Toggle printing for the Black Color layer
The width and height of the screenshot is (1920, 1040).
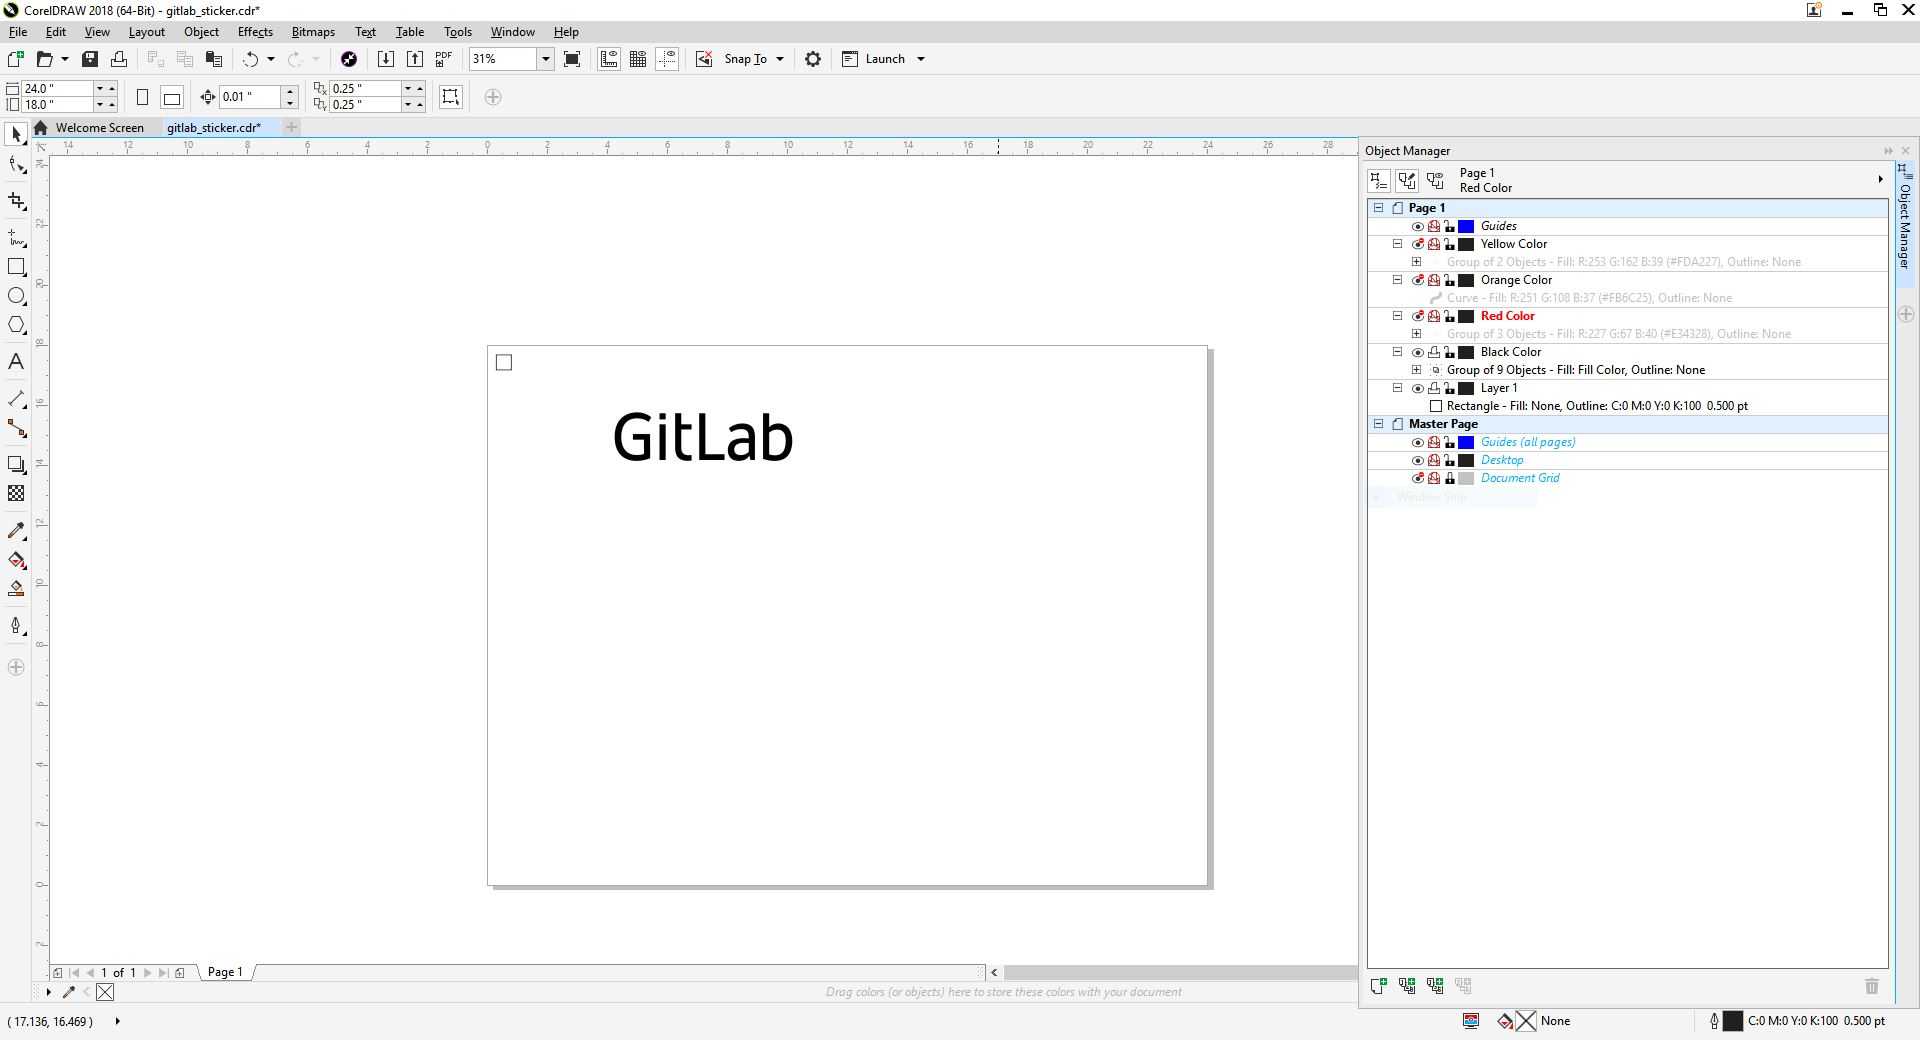click(1433, 352)
